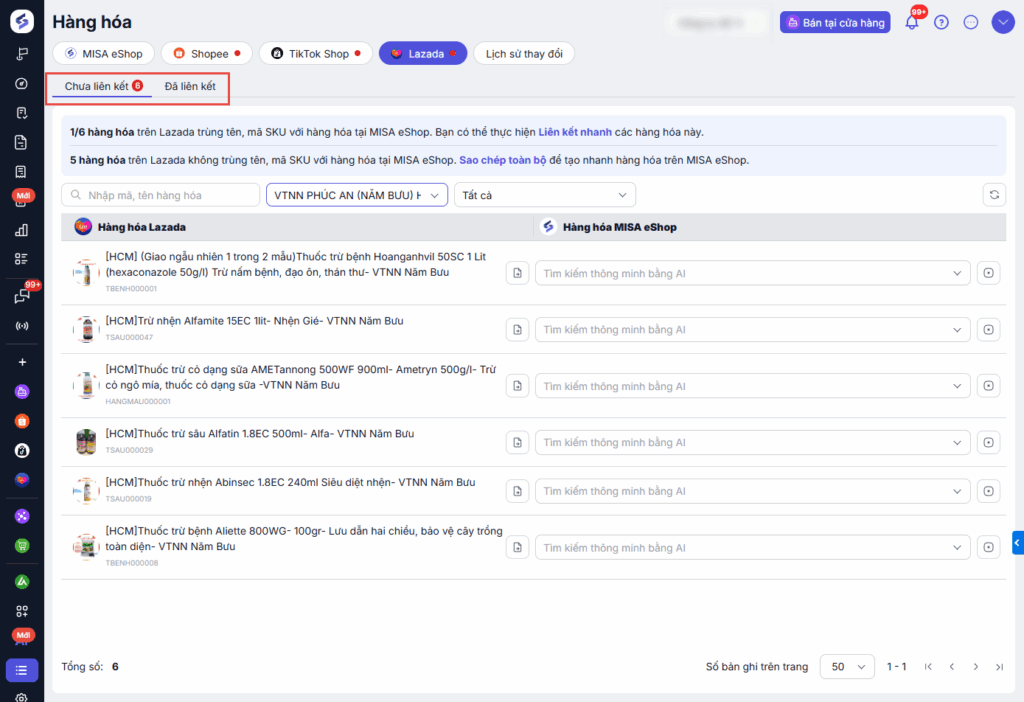This screenshot has width=1024, height=702.
Task: Switch to the TikTok Shop tab
Action: 315,54
